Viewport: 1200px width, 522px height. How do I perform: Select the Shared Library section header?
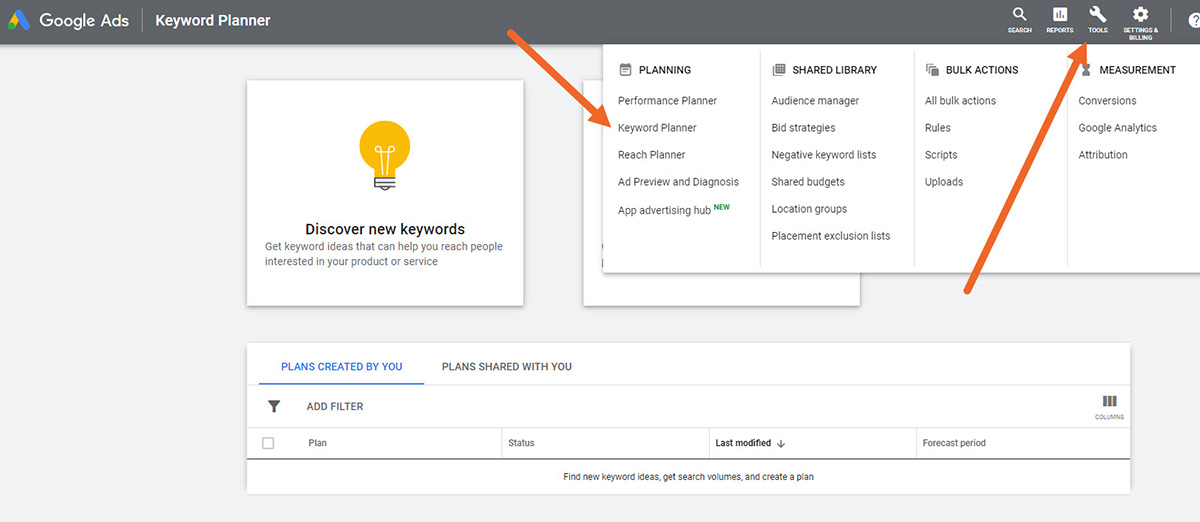point(825,70)
